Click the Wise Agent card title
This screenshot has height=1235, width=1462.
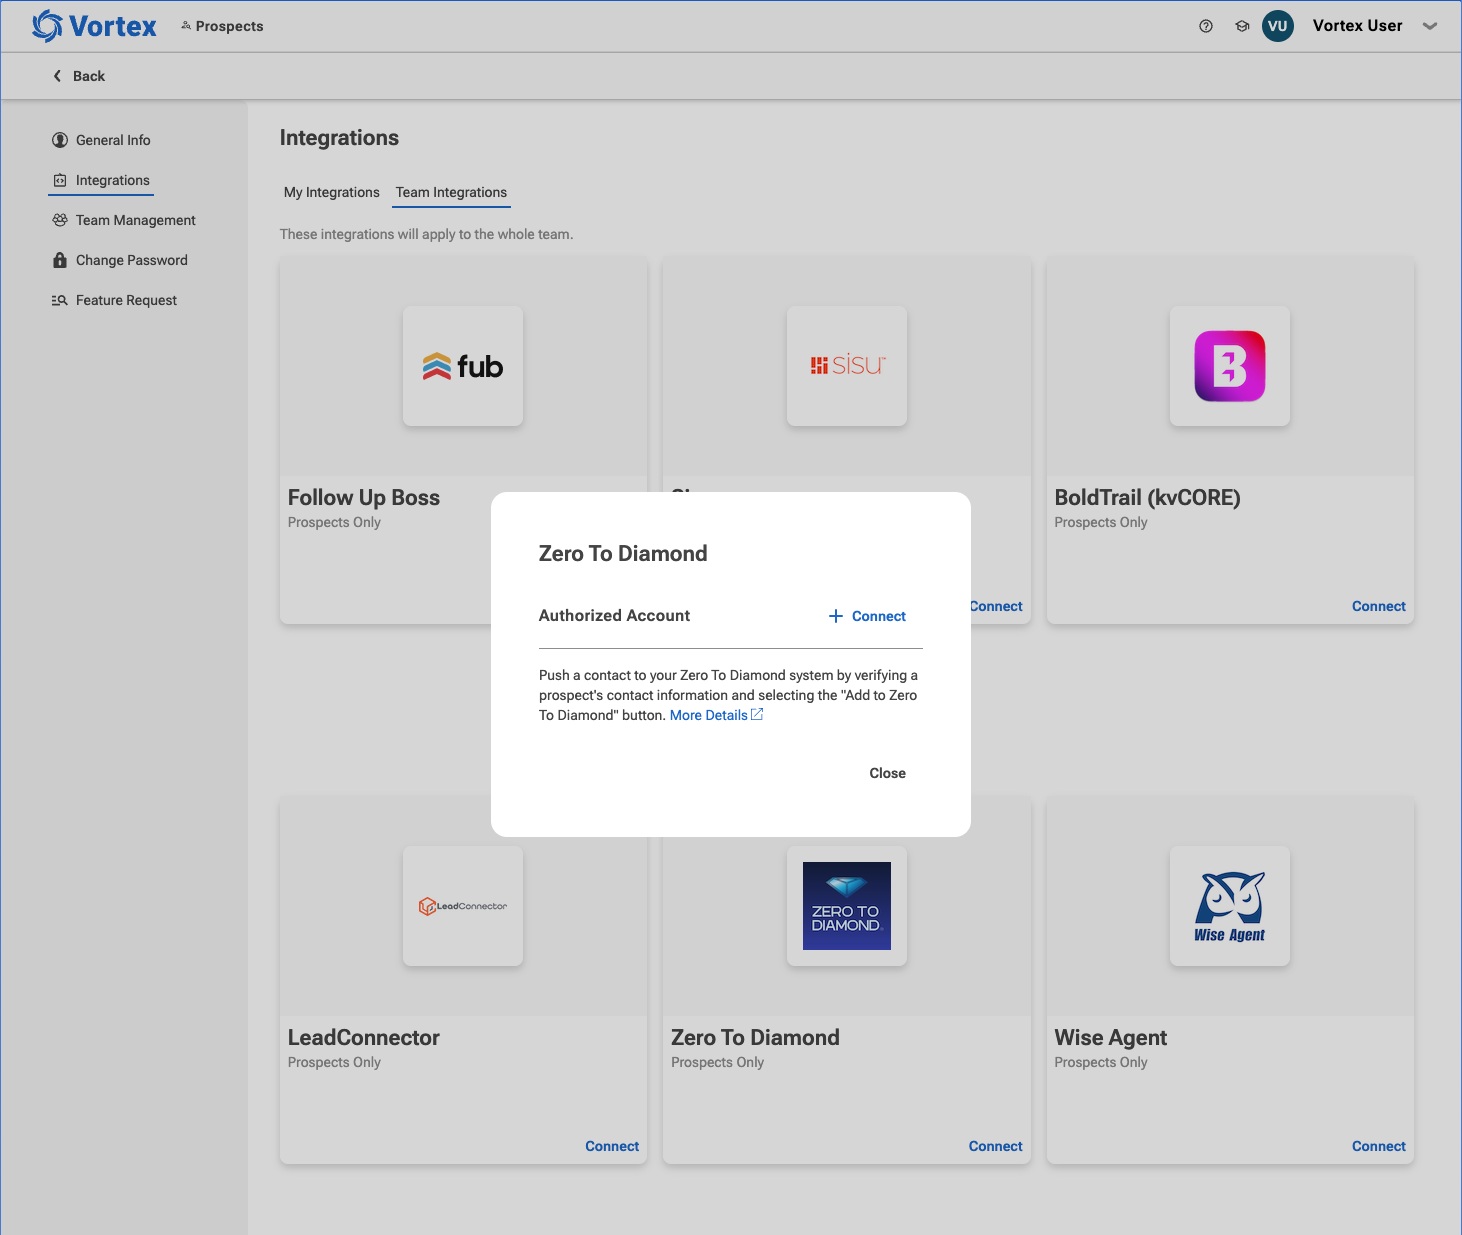coord(1110,1037)
